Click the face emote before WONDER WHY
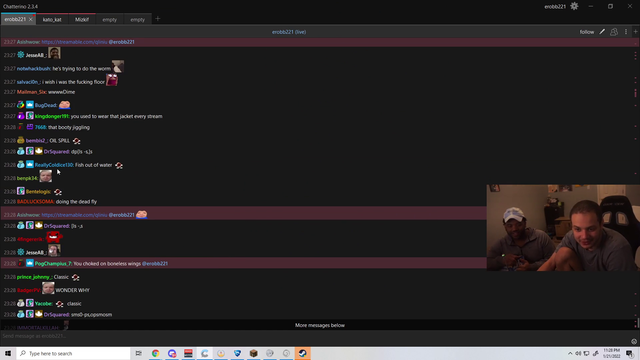 coord(48,288)
